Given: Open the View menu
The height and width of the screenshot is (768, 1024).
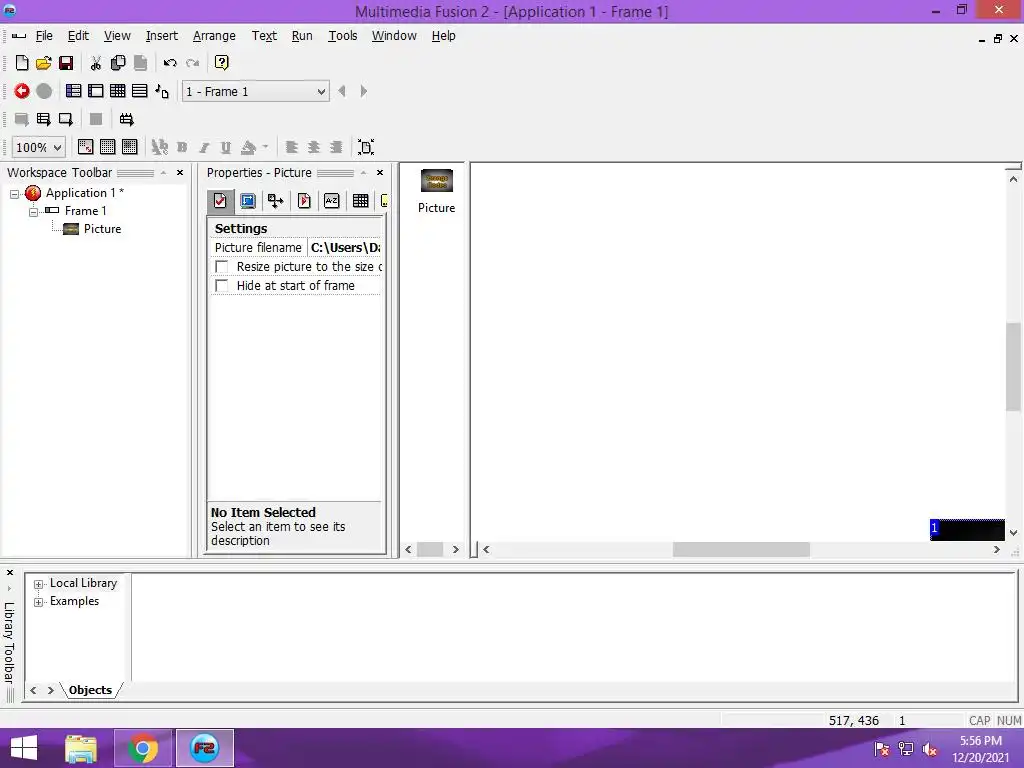Looking at the screenshot, I should [x=118, y=36].
